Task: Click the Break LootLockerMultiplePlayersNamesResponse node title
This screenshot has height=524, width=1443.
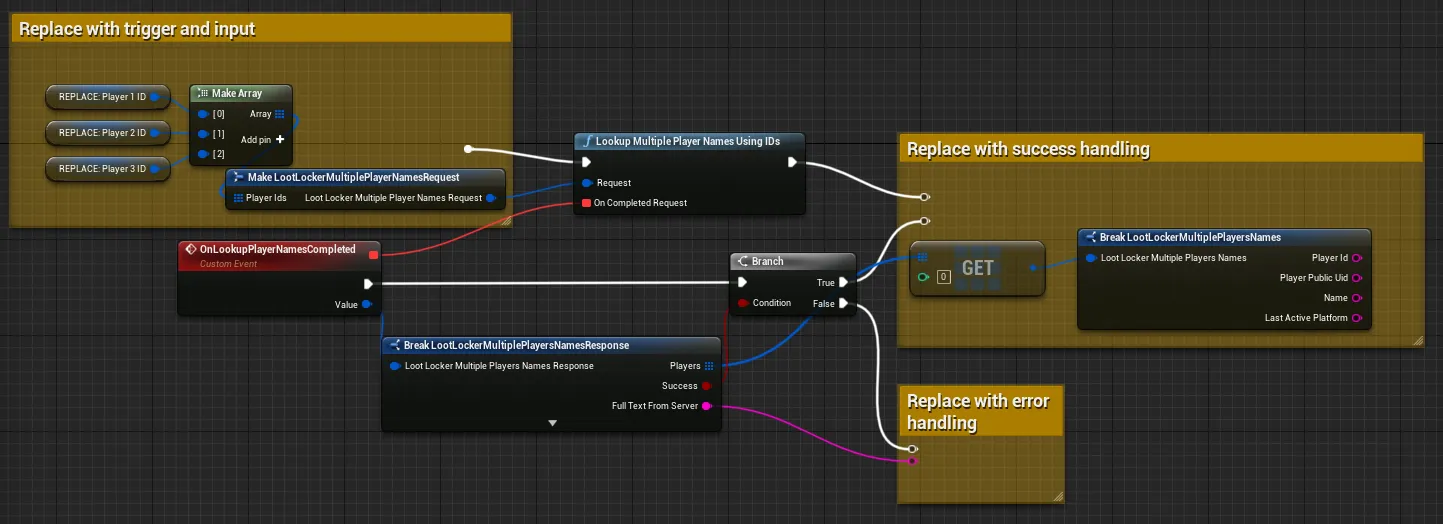Action: (x=516, y=345)
